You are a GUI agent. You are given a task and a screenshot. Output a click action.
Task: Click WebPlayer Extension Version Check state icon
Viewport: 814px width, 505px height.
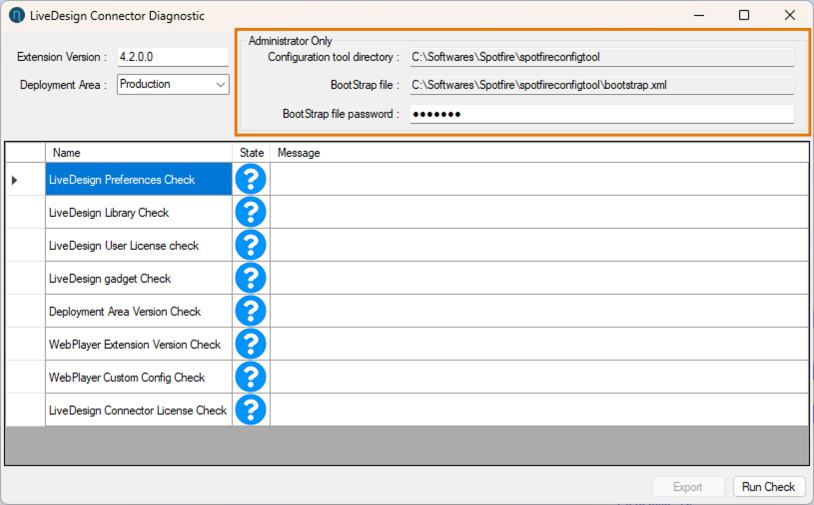251,344
